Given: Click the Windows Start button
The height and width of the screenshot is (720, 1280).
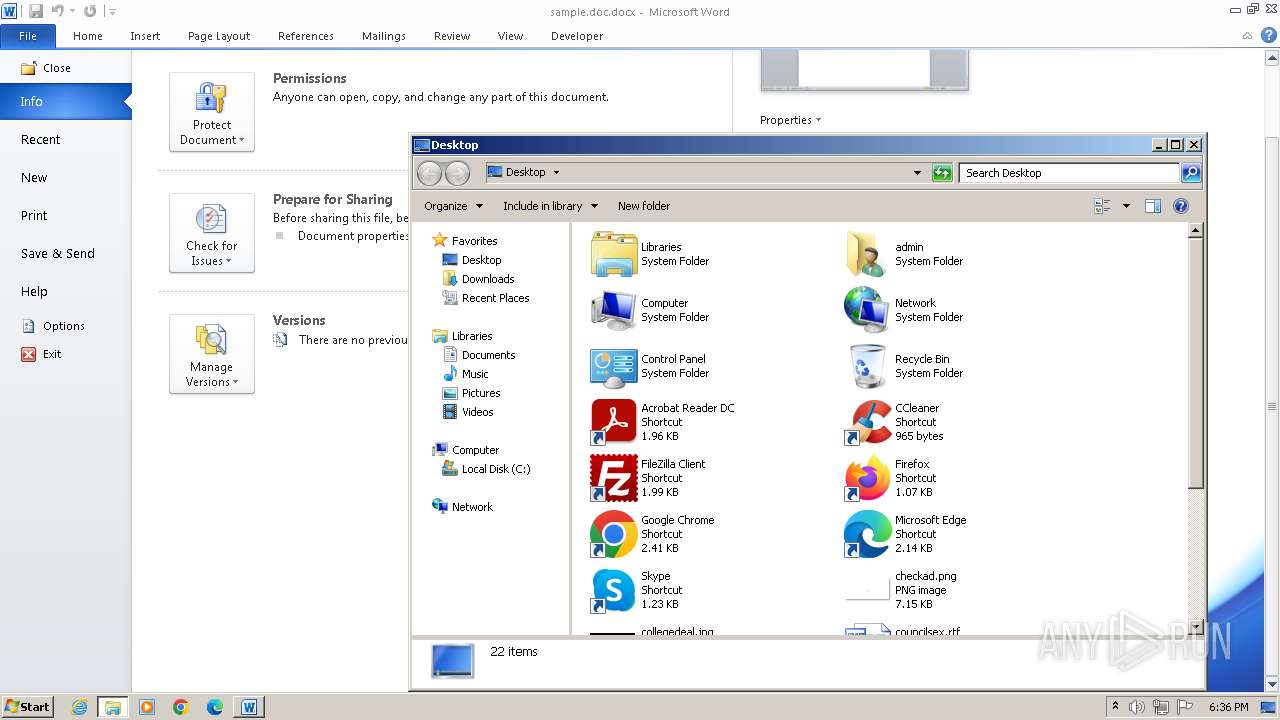Looking at the screenshot, I should 27,707.
